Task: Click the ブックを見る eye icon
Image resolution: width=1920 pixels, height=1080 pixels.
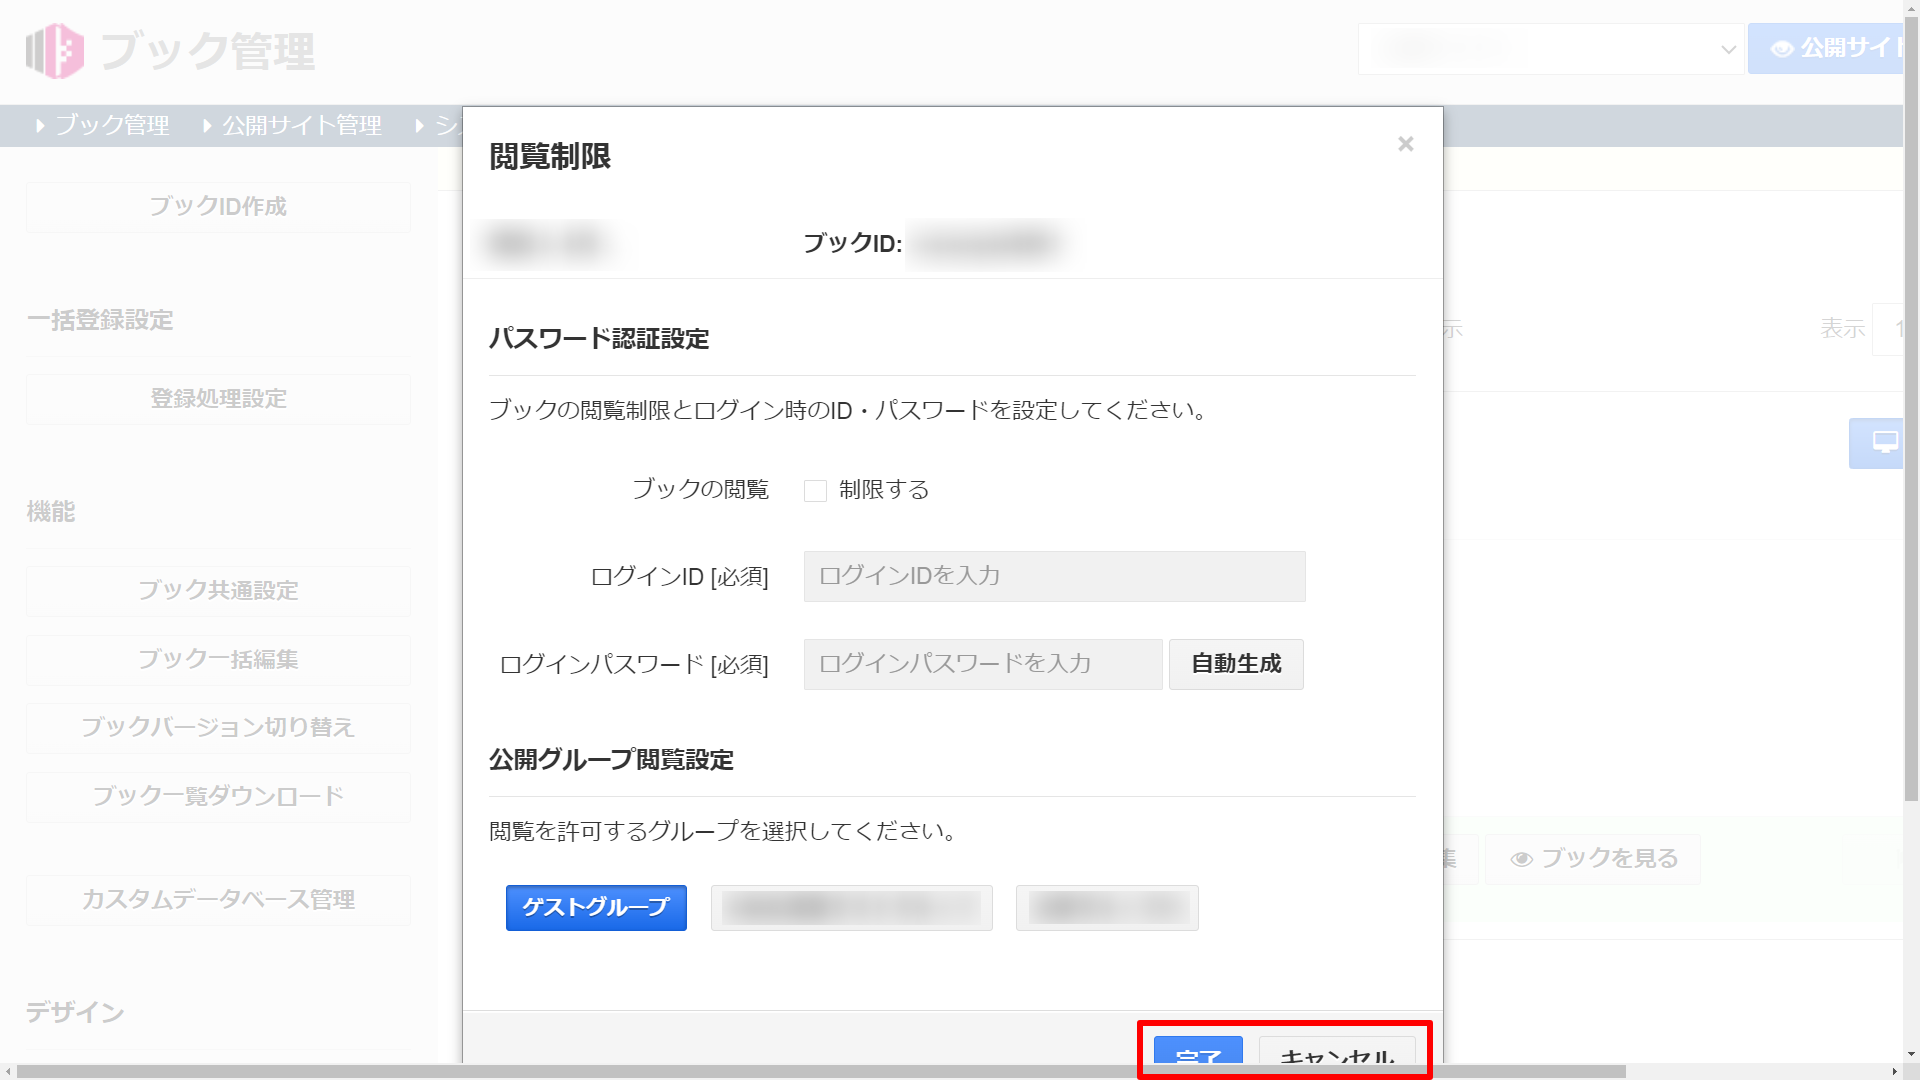Action: pyautogui.click(x=1522, y=859)
